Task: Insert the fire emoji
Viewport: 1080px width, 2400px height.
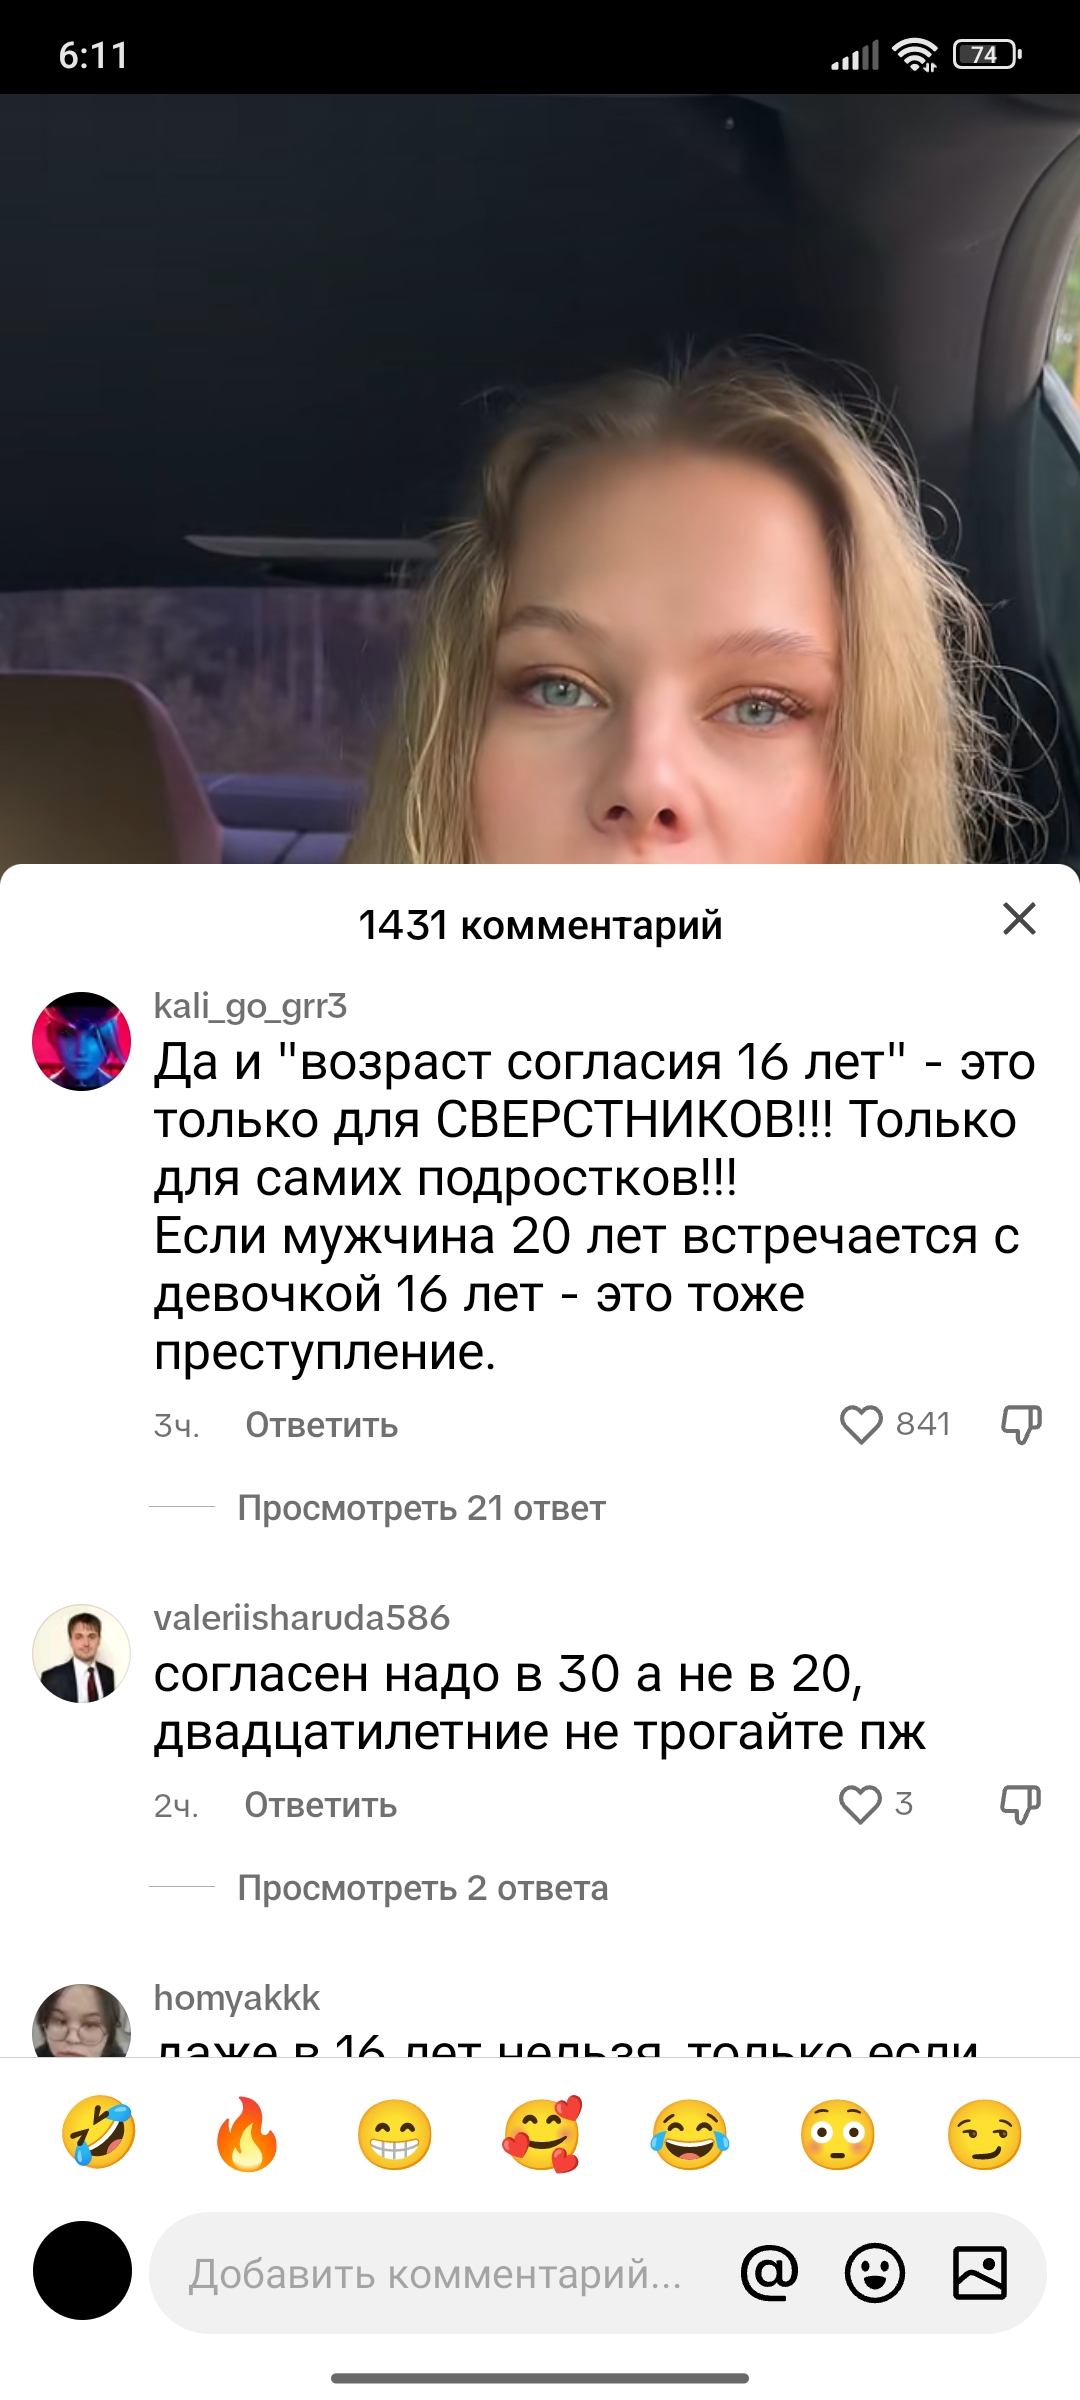Action: tap(246, 2132)
